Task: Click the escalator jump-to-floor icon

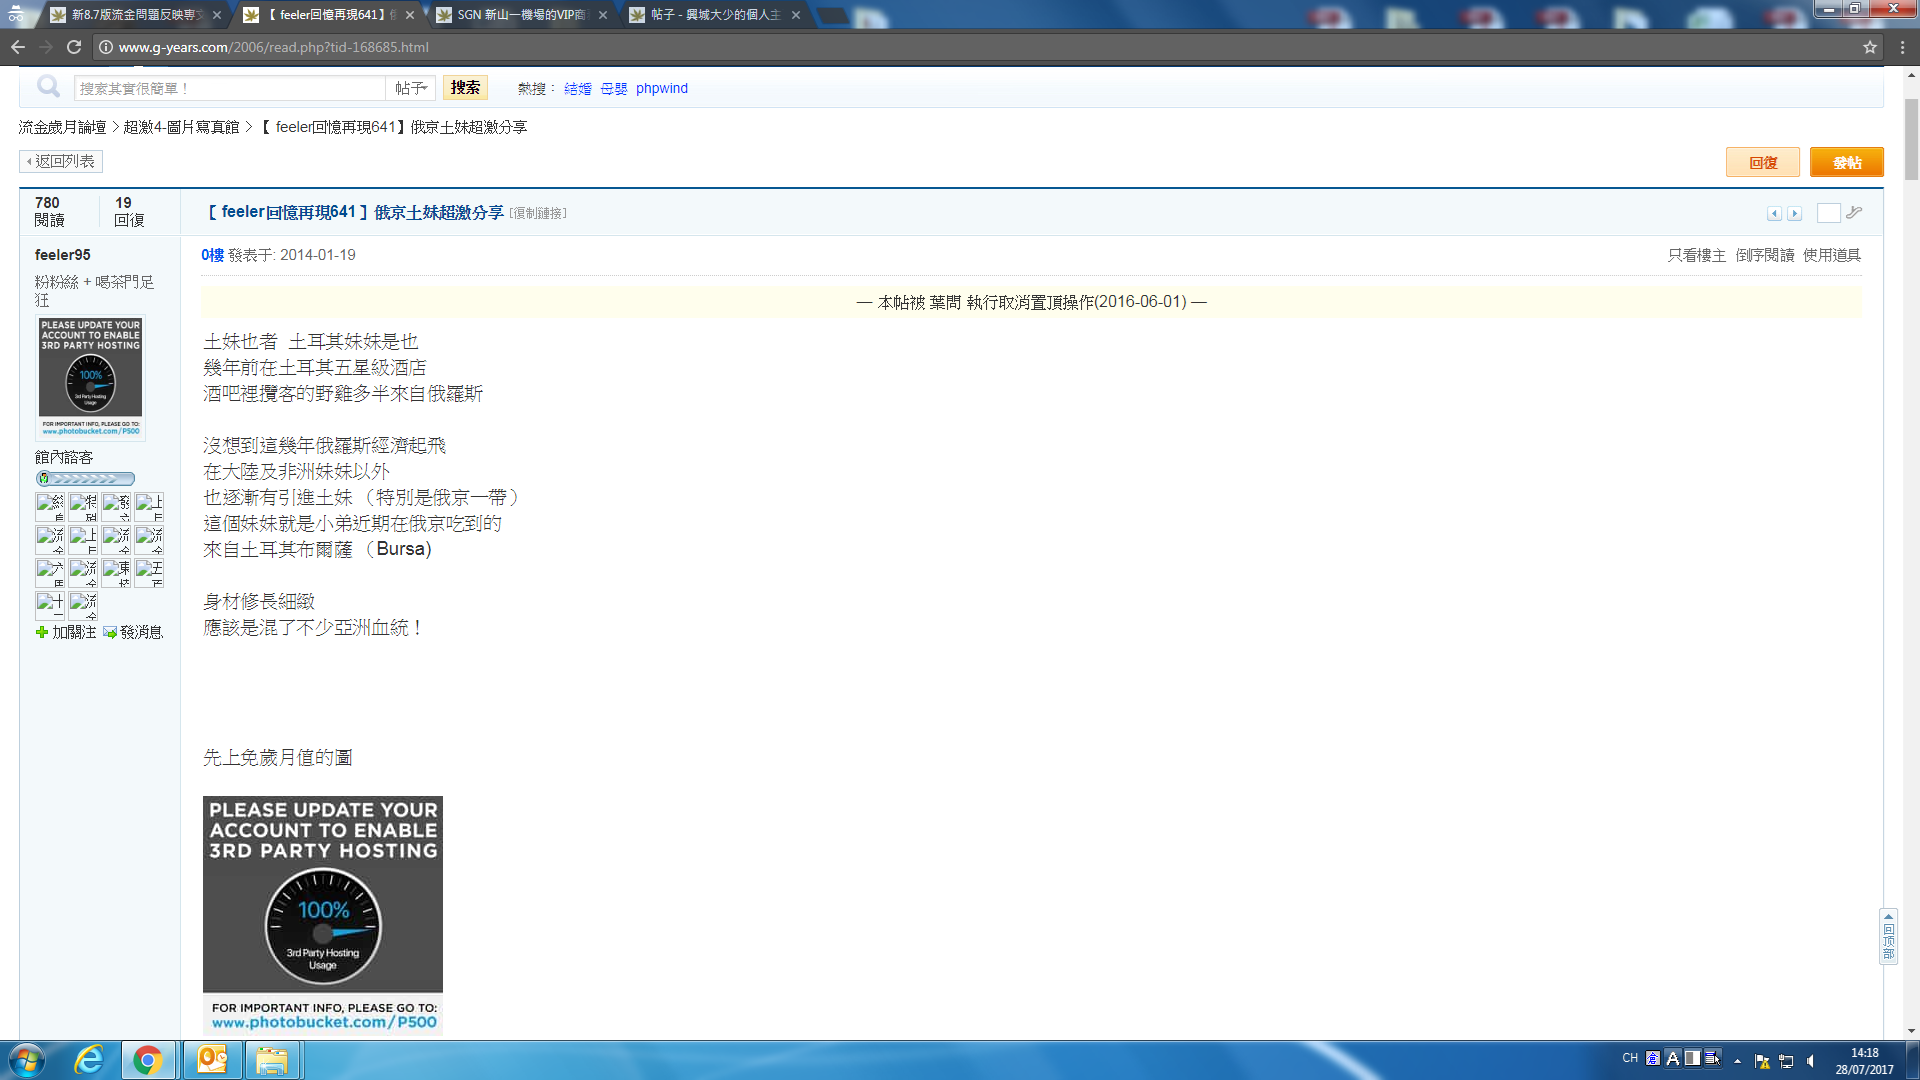Action: tap(1854, 212)
